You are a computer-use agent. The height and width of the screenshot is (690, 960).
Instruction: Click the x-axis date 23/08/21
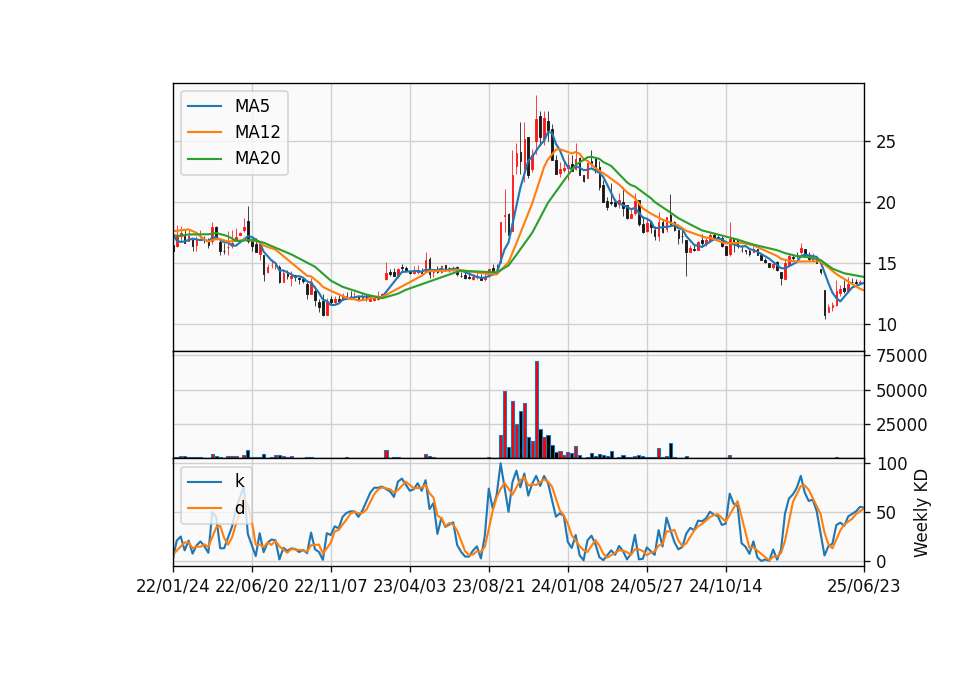(x=489, y=586)
